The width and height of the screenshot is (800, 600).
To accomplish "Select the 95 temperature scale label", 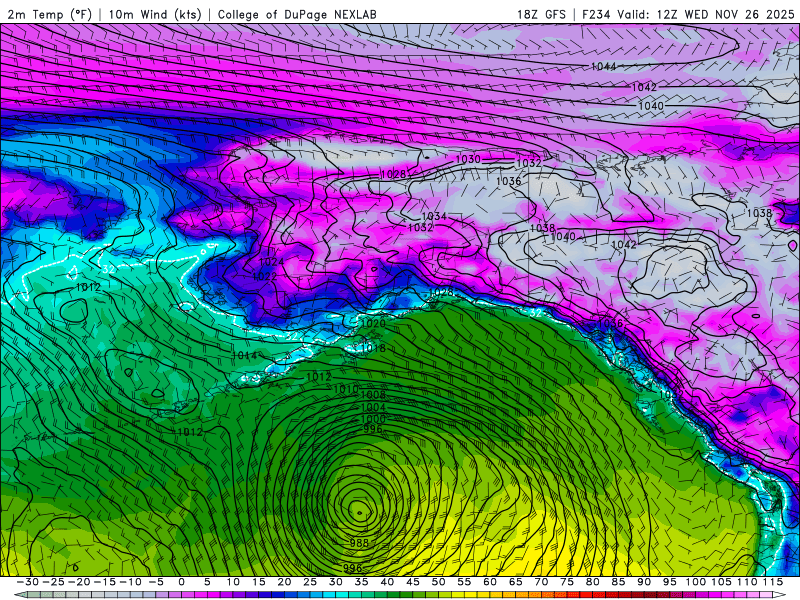I will pyautogui.click(x=669, y=582).
